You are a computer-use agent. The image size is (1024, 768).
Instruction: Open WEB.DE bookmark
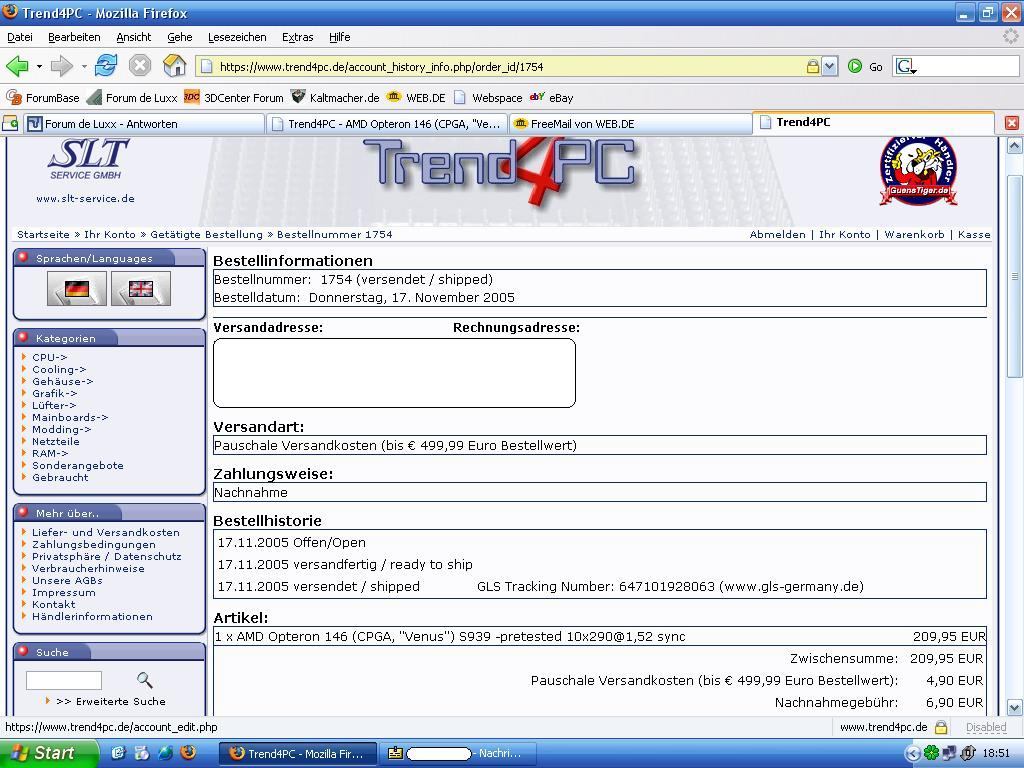[x=416, y=98]
